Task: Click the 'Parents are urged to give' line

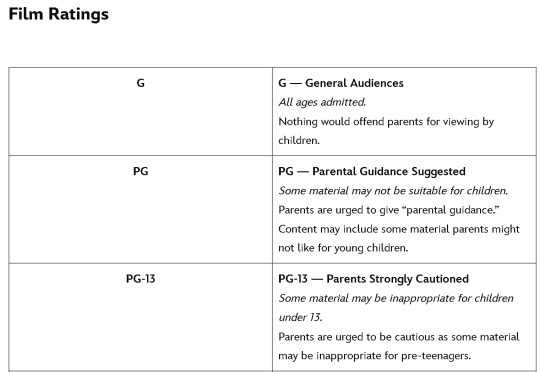Action: [389, 210]
